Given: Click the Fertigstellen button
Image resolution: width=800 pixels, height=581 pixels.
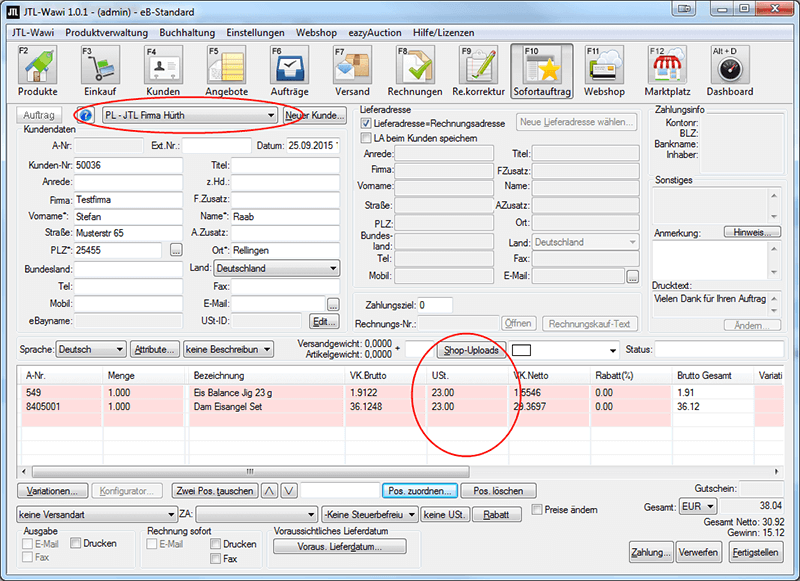Looking at the screenshot, I should [755, 552].
